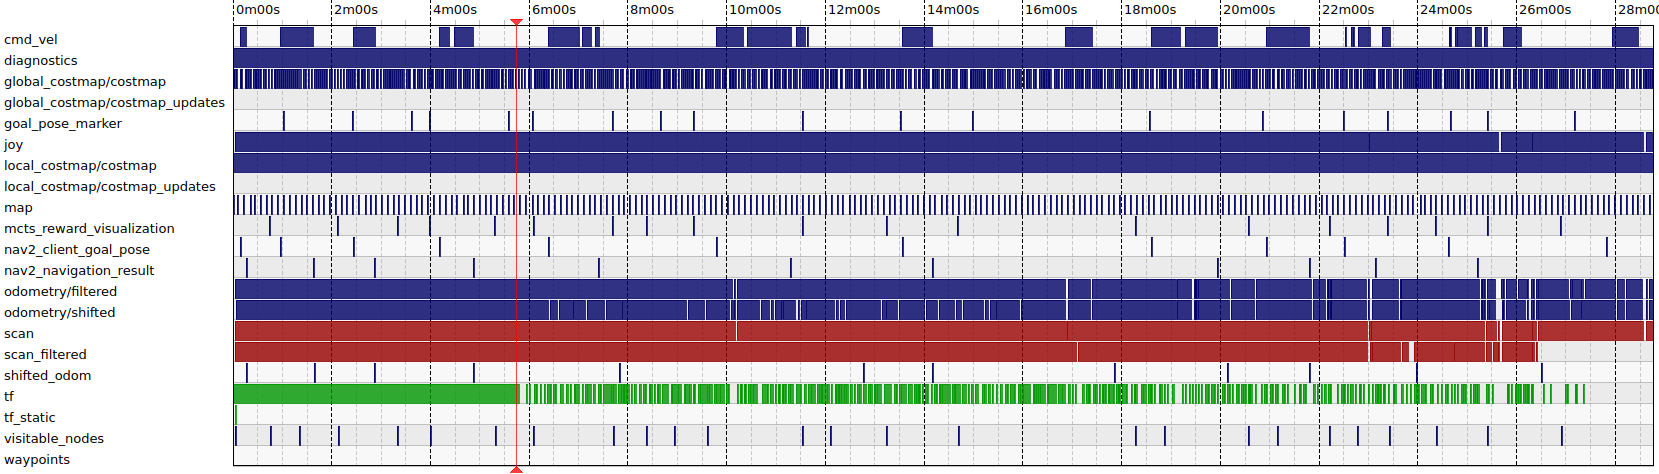Select the mcts_reward_visualization topic
1659x474 pixels.
coord(89,229)
